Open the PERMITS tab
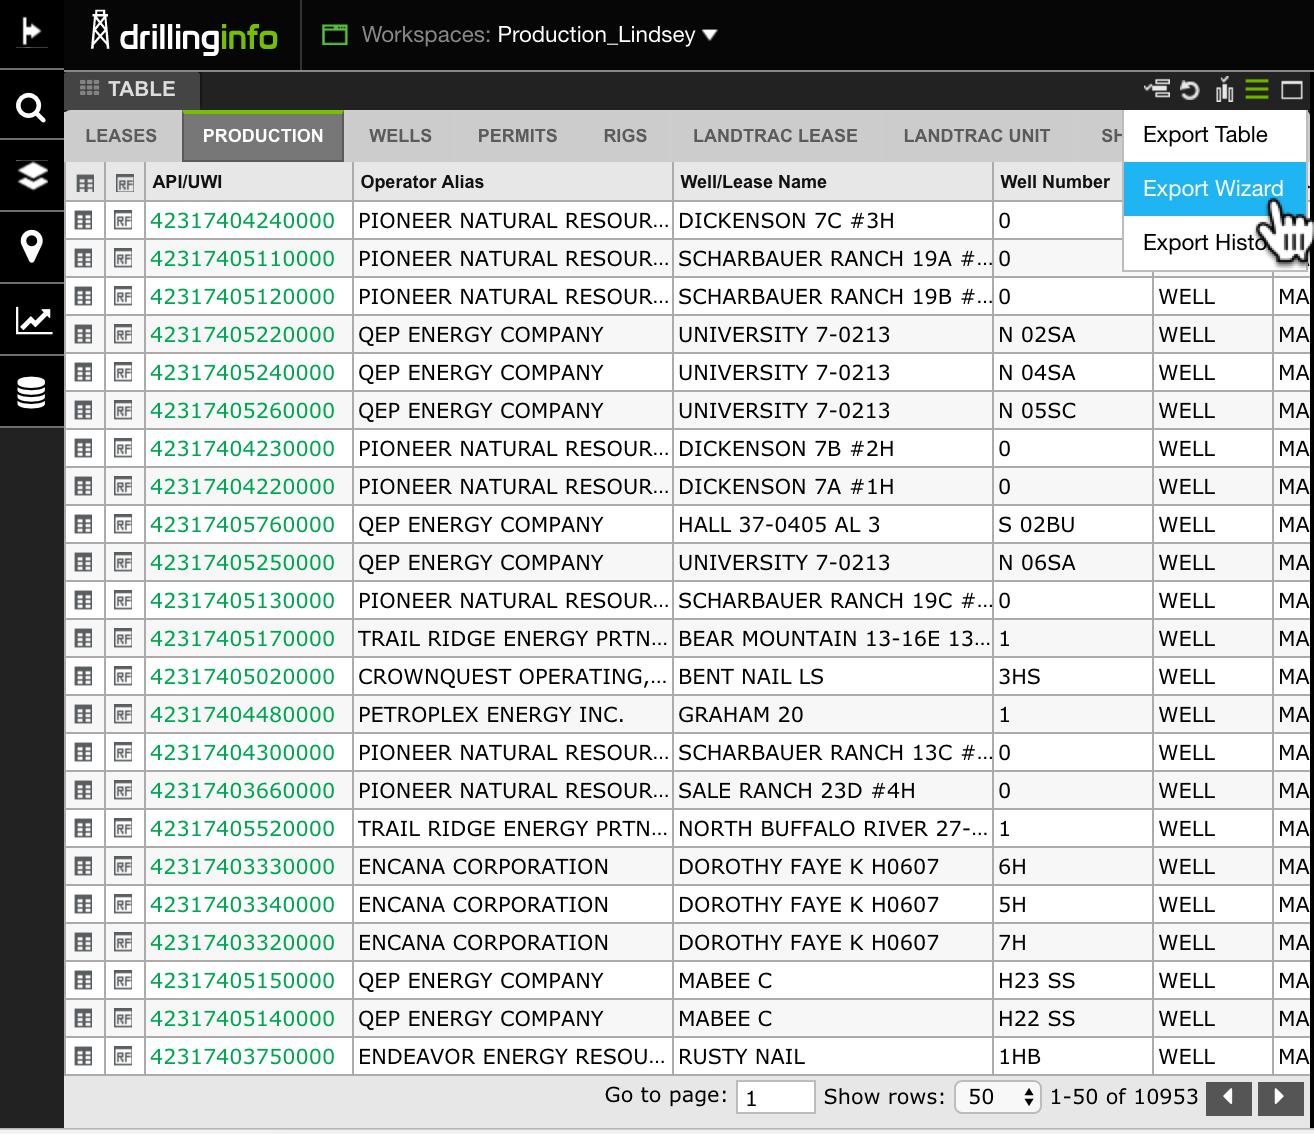 pyautogui.click(x=517, y=136)
